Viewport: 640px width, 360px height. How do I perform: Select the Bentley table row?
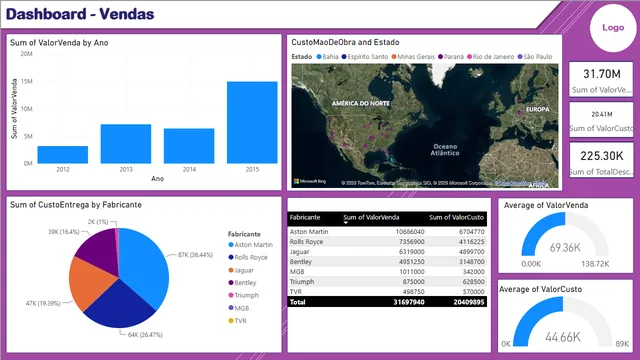[x=387, y=262]
